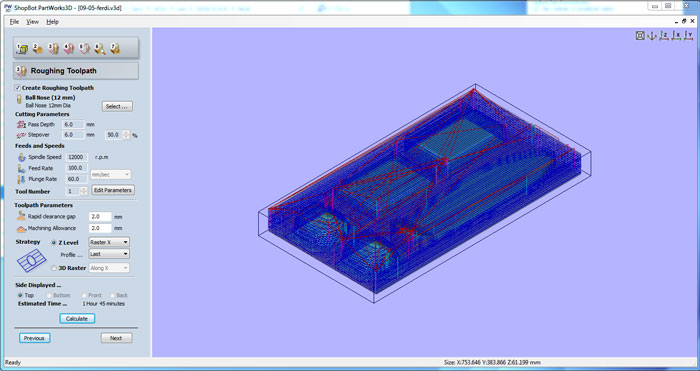
Task: Click the '1 Hour 45 minutes' estimated time text
Action: click(x=104, y=304)
